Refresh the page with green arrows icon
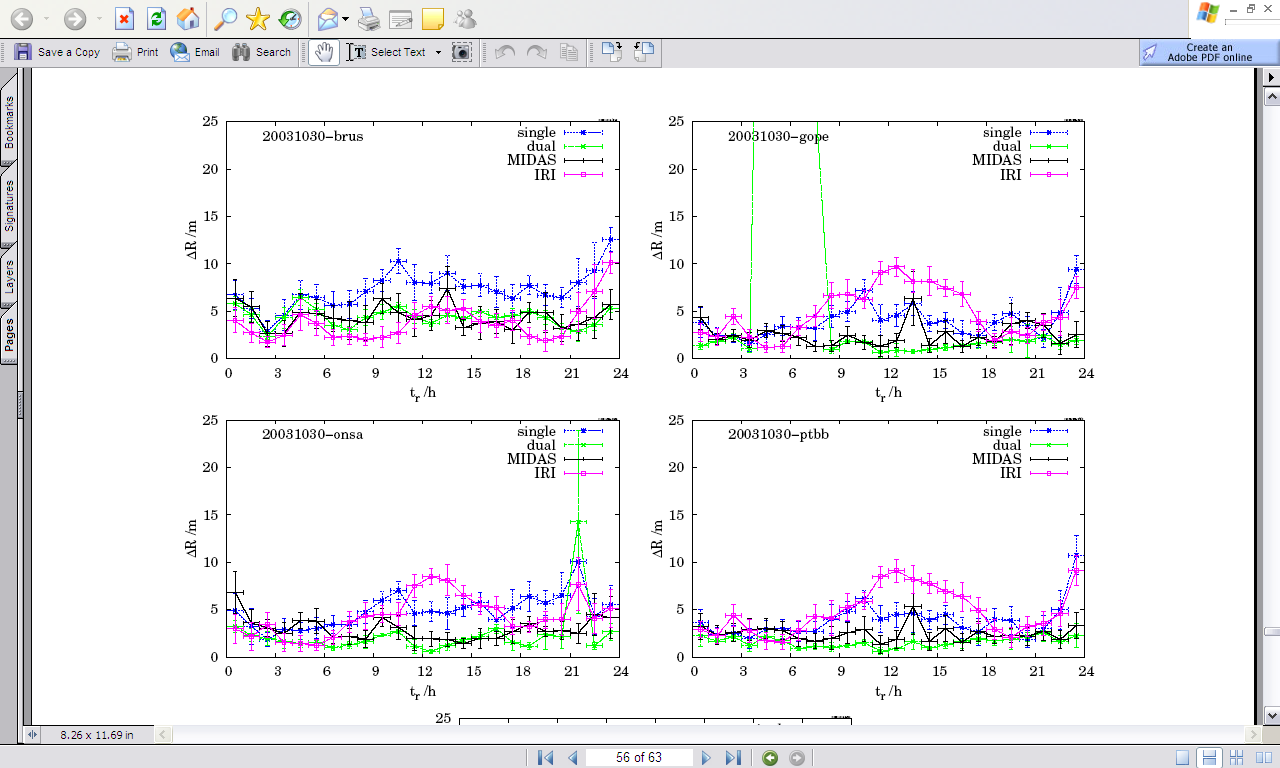The image size is (1280, 768). pyautogui.click(x=156, y=19)
